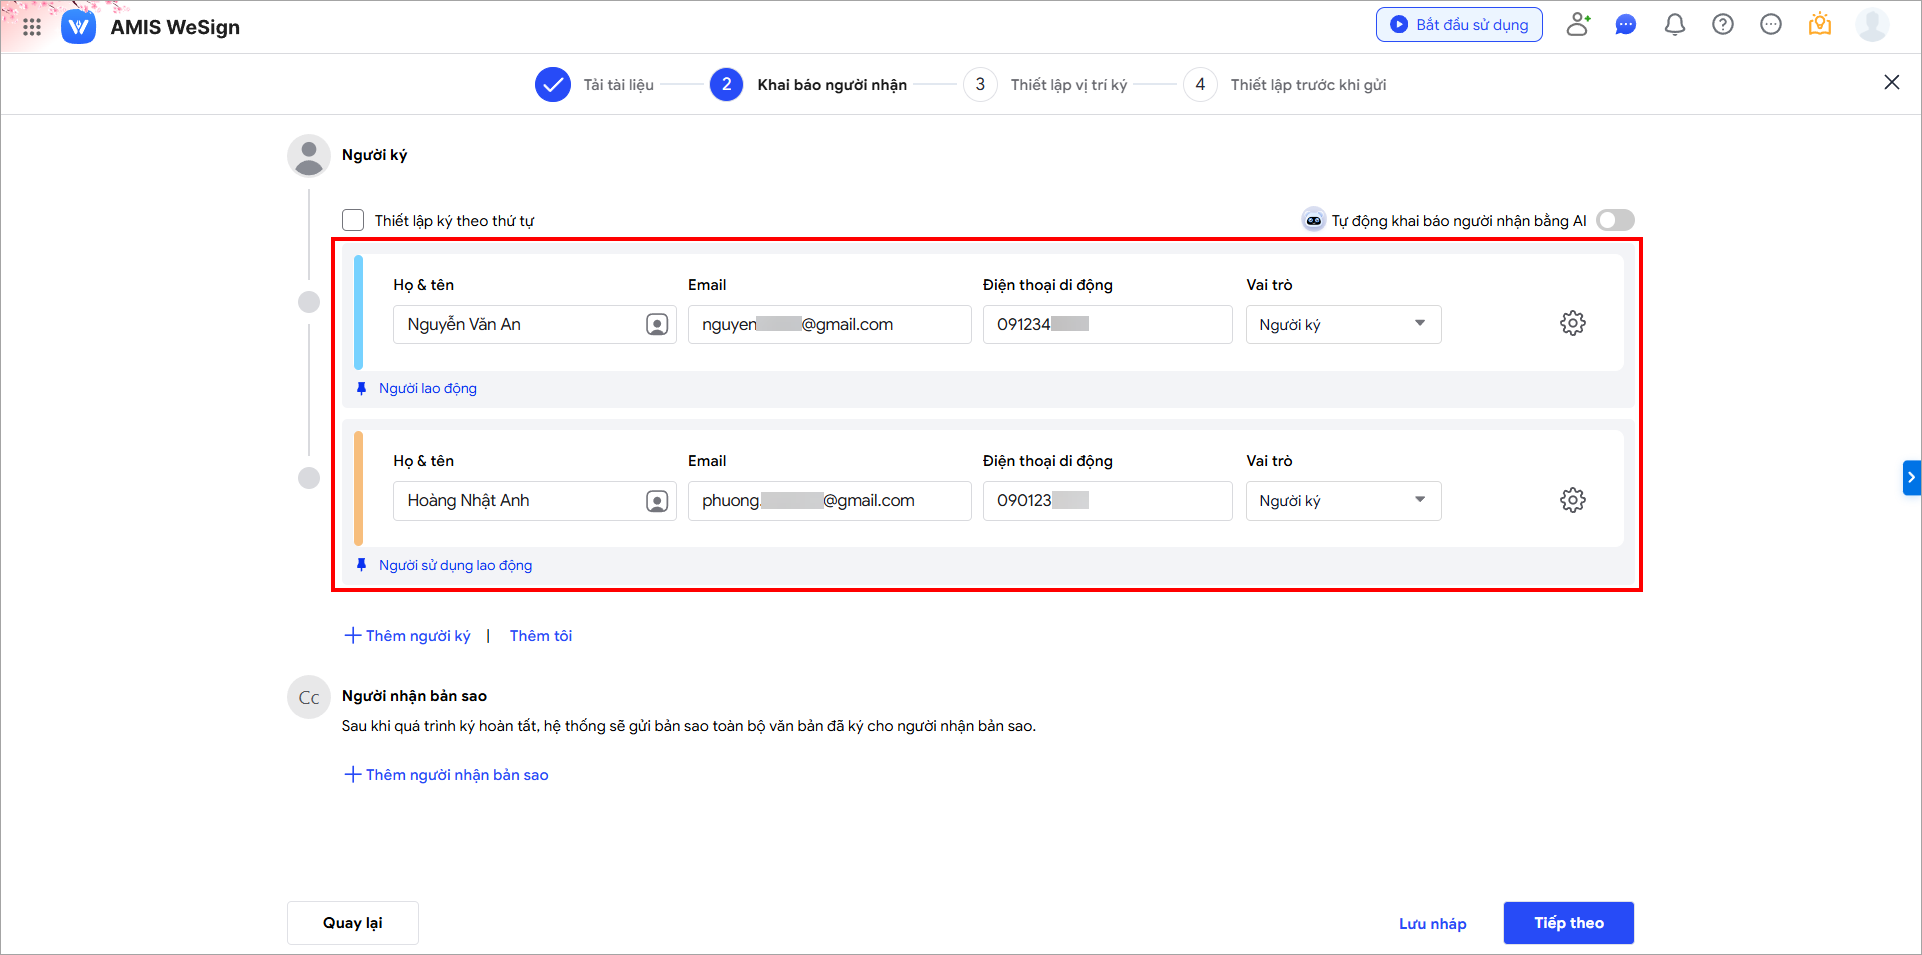Click the invite user icon in header
Screen dimensions: 1922x955
click(1578, 25)
